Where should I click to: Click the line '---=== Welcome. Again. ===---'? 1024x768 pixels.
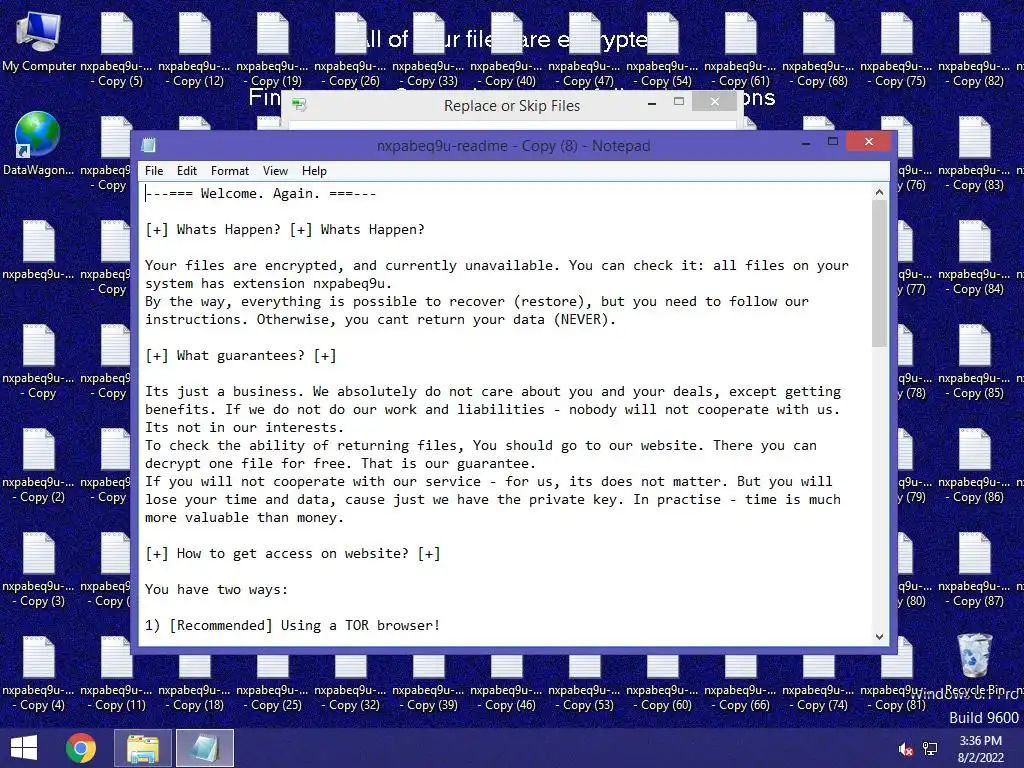[x=261, y=193]
